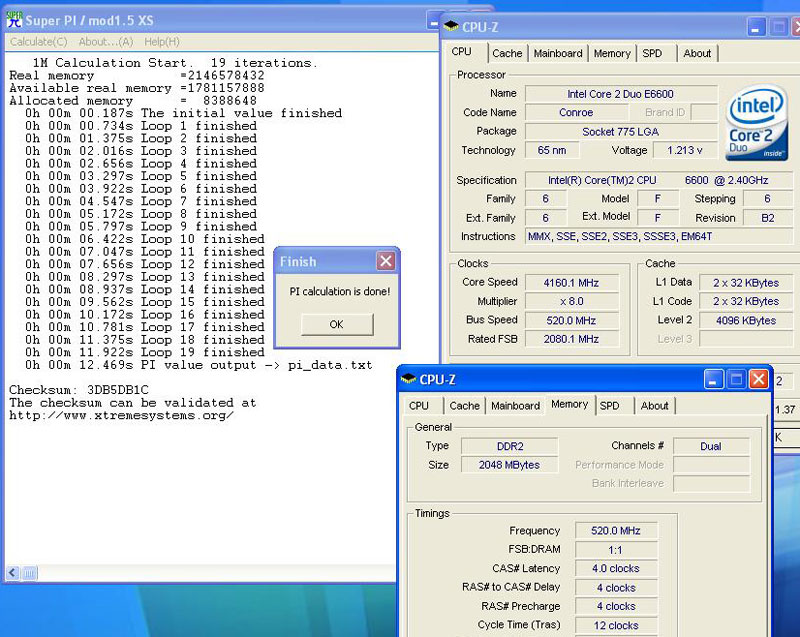Screen dimensions: 800x637
Task: Open the Calculate(C) menu
Action: [38, 42]
